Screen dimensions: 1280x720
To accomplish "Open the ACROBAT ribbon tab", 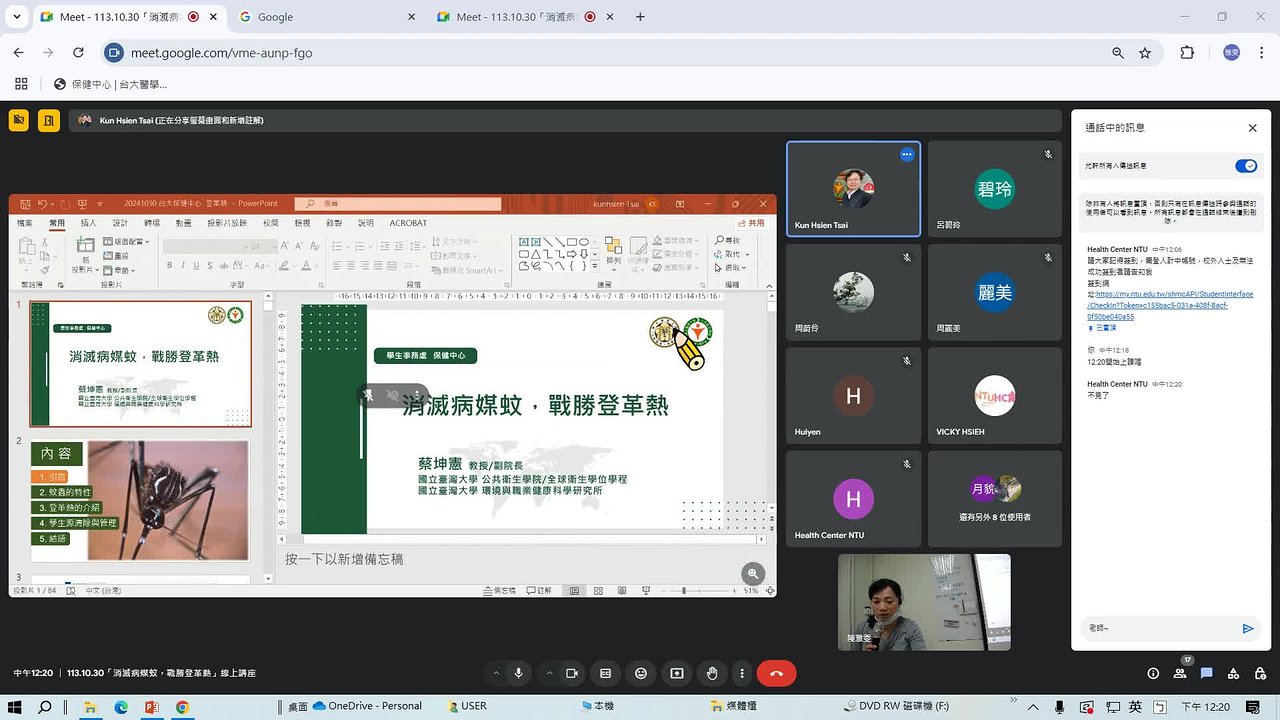I will point(408,223).
